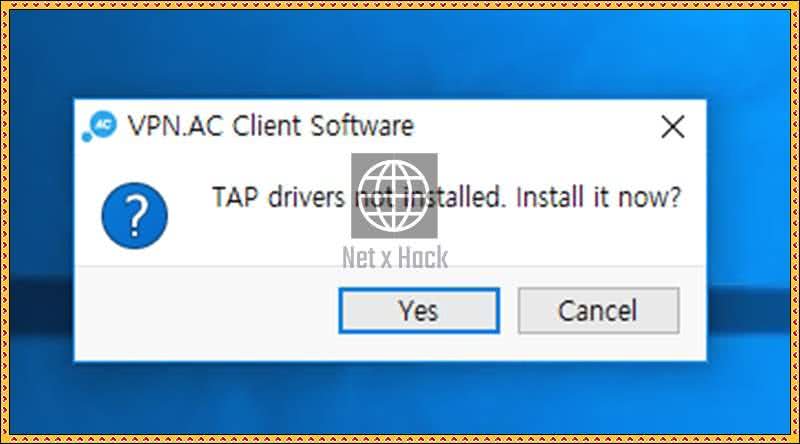The width and height of the screenshot is (800, 444).
Task: Click the word 'installed' in the message
Action: coord(453,198)
